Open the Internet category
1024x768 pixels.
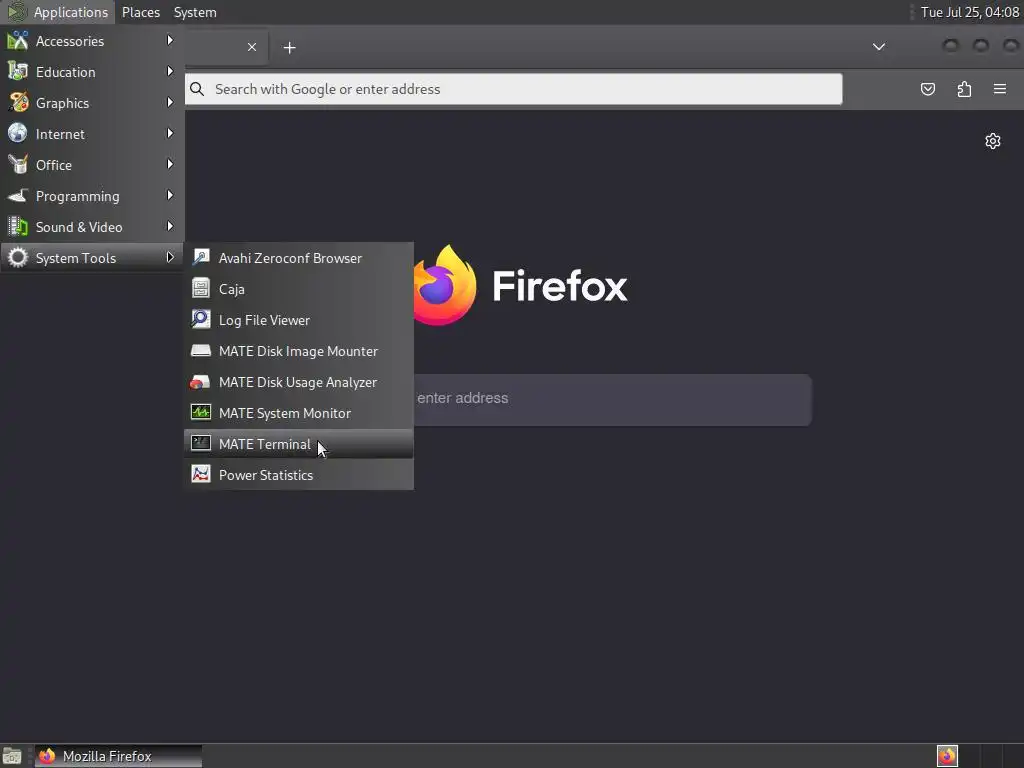tap(92, 134)
